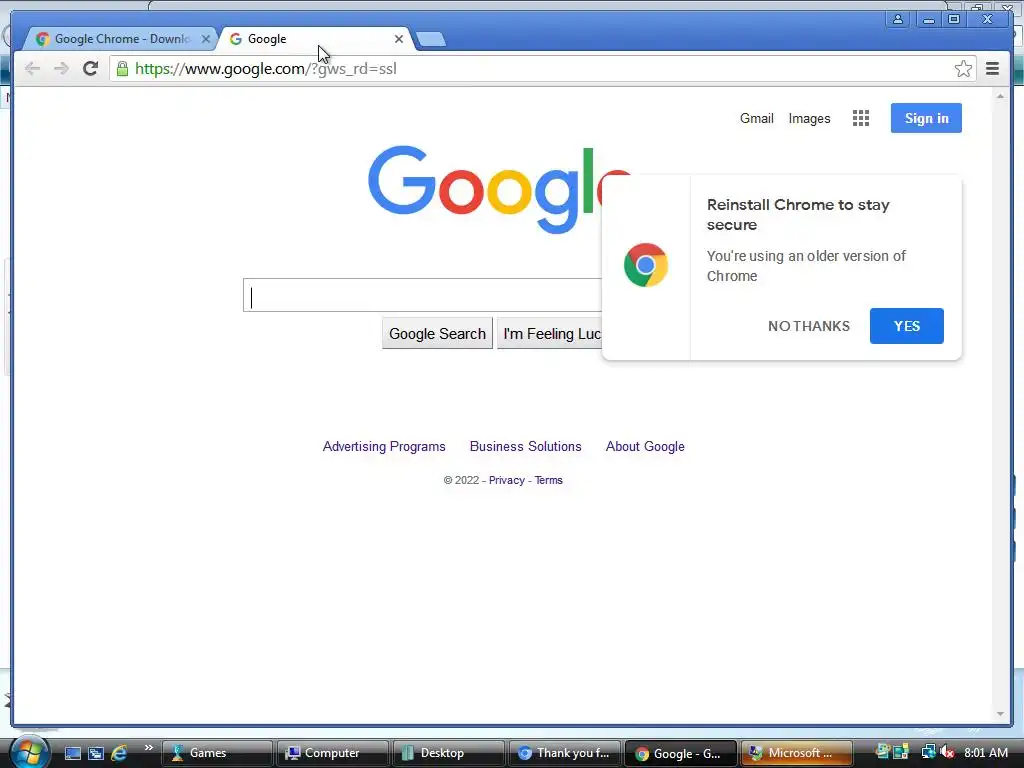Open the Gmail link

coord(757,118)
